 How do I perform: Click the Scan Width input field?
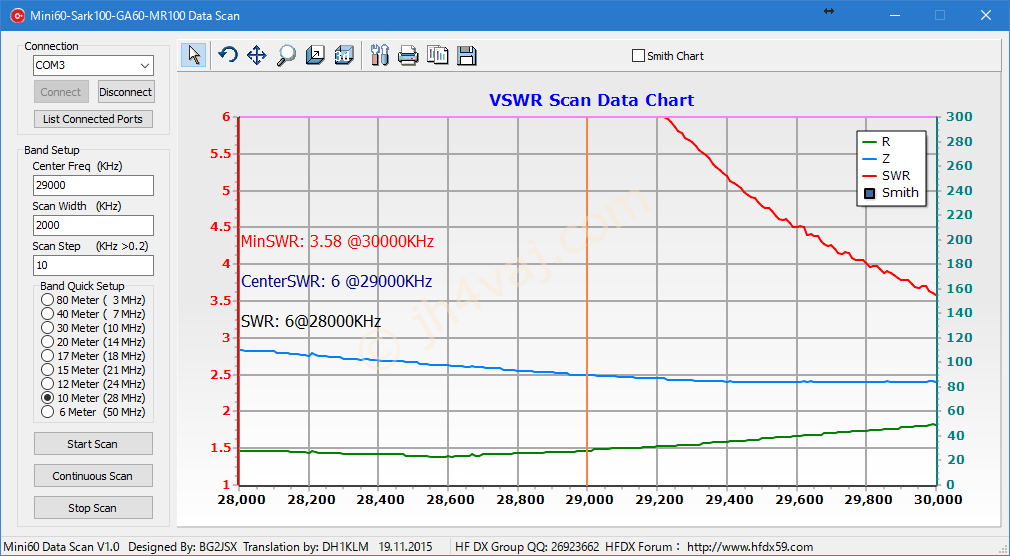click(93, 225)
